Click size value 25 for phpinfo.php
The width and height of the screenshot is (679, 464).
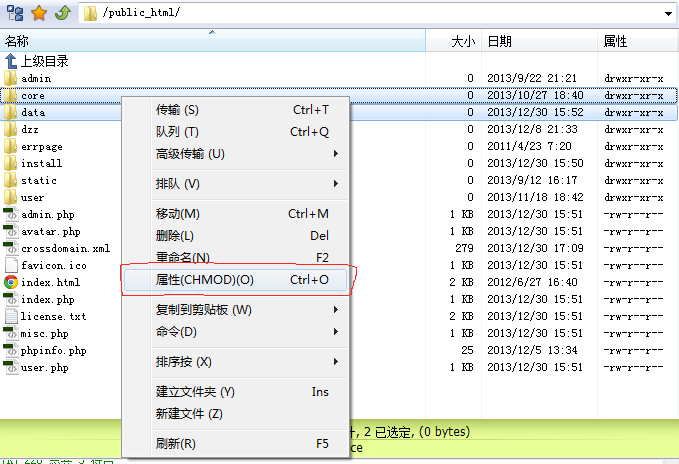pyautogui.click(x=467, y=350)
